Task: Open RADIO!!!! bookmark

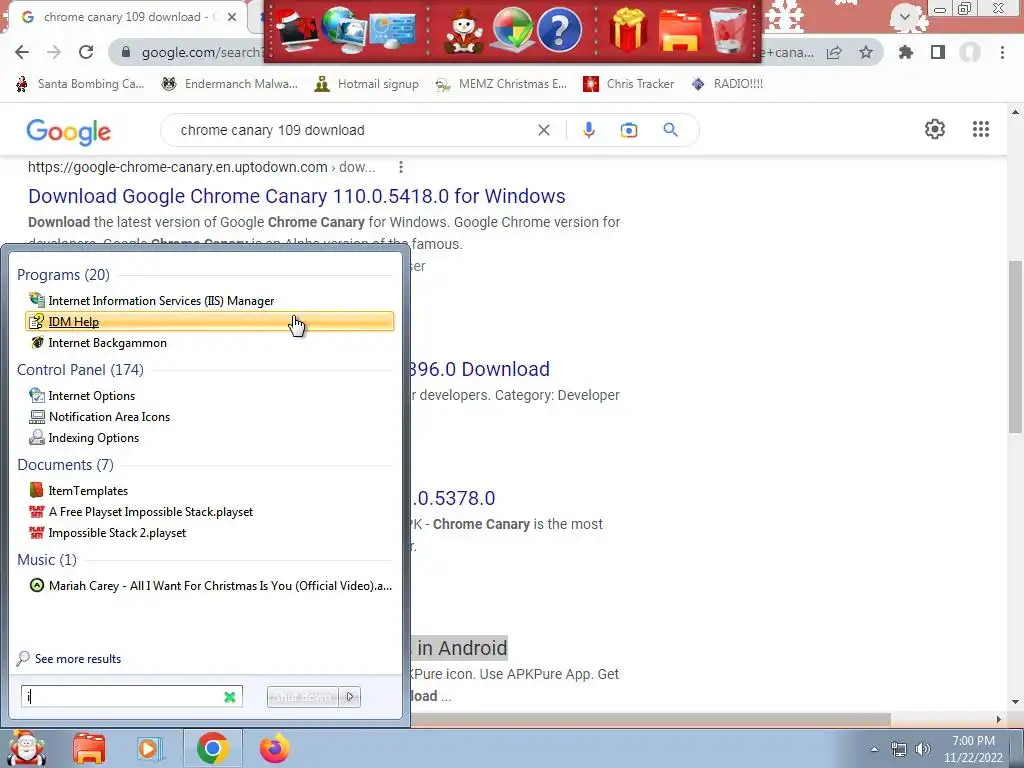Action: (x=727, y=84)
